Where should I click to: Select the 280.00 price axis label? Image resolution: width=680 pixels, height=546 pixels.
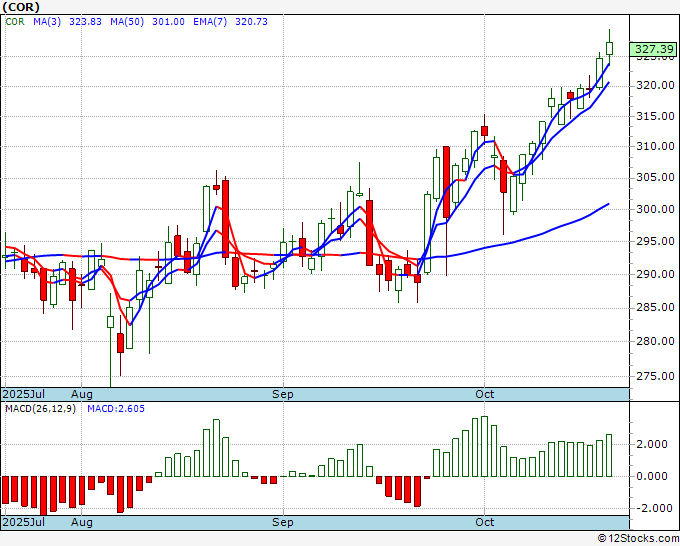click(655, 341)
